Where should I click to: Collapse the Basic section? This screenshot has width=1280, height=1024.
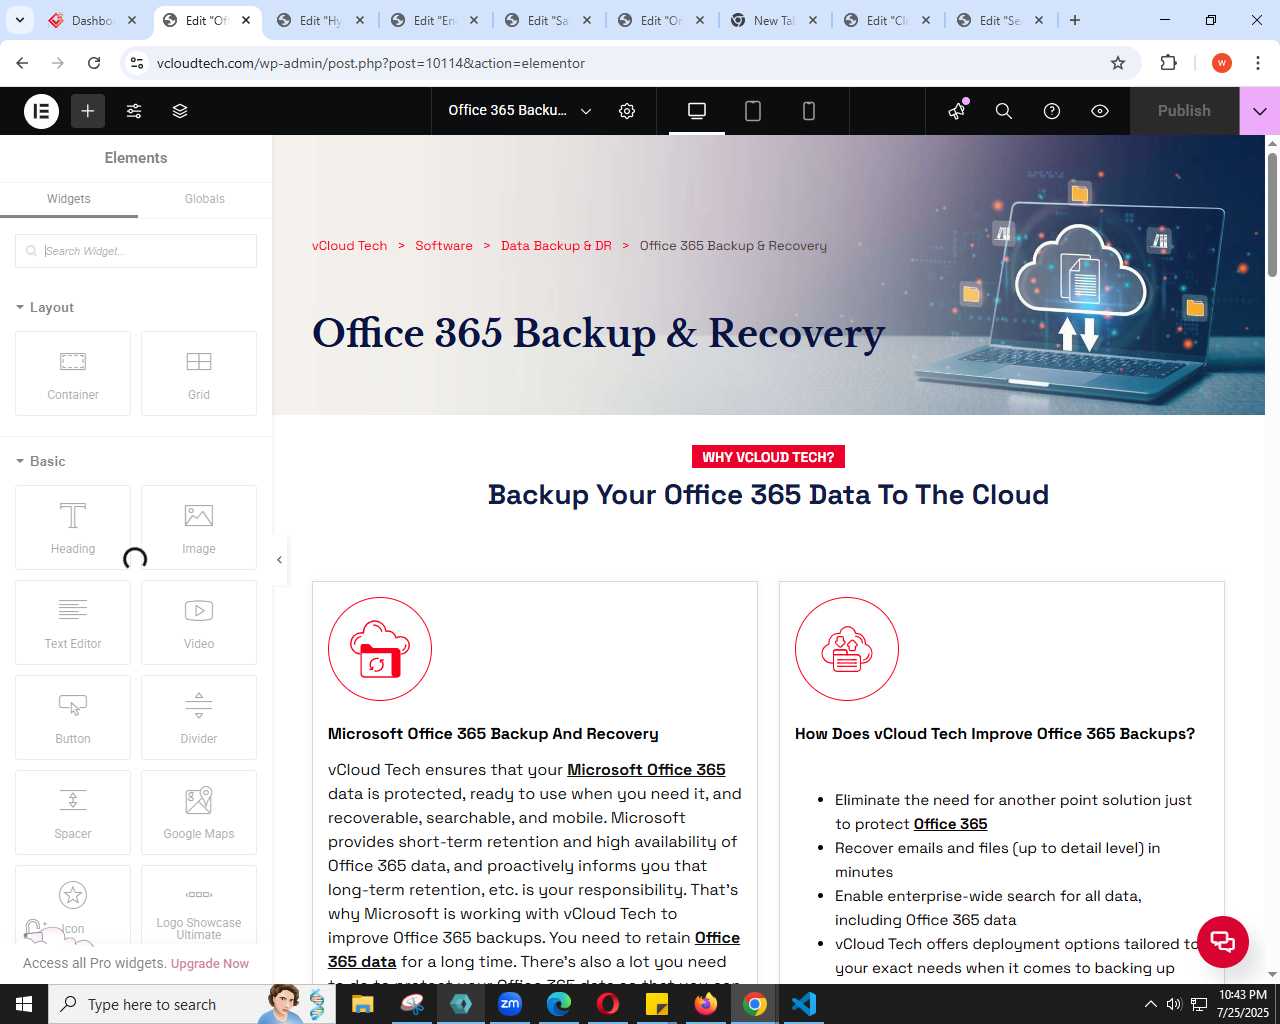(41, 461)
